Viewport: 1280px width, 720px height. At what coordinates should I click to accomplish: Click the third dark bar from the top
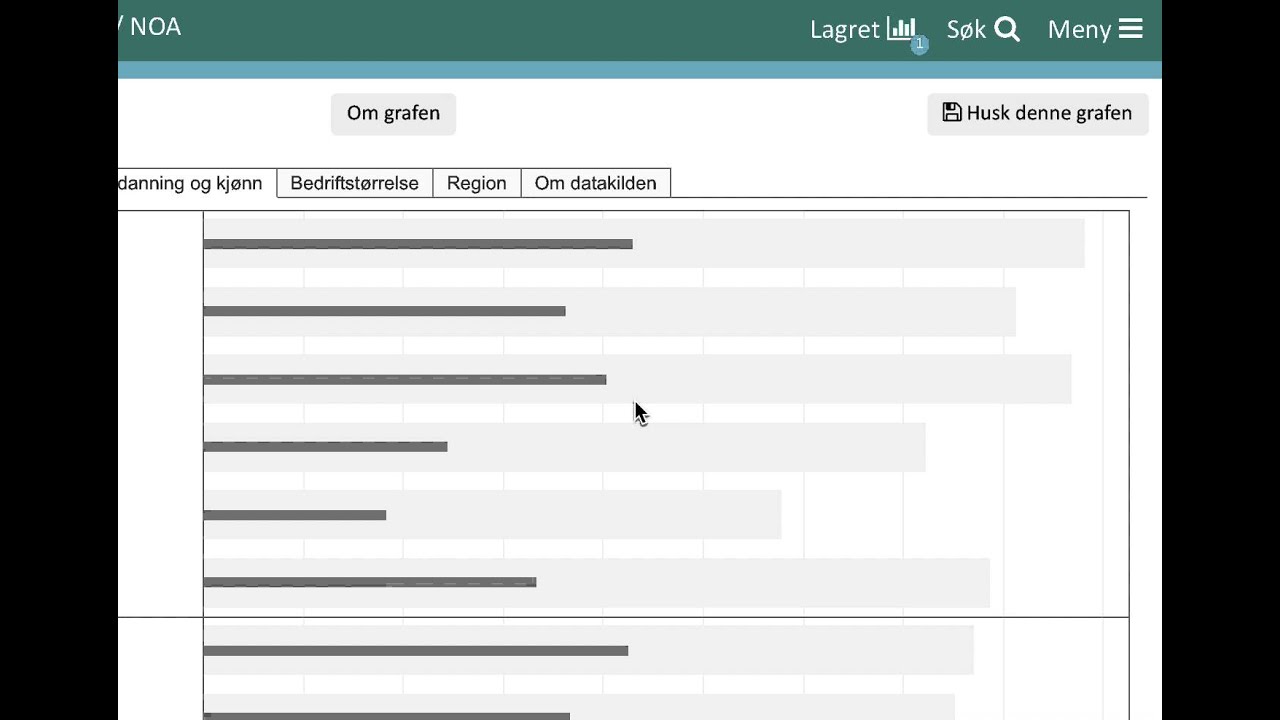pos(404,379)
